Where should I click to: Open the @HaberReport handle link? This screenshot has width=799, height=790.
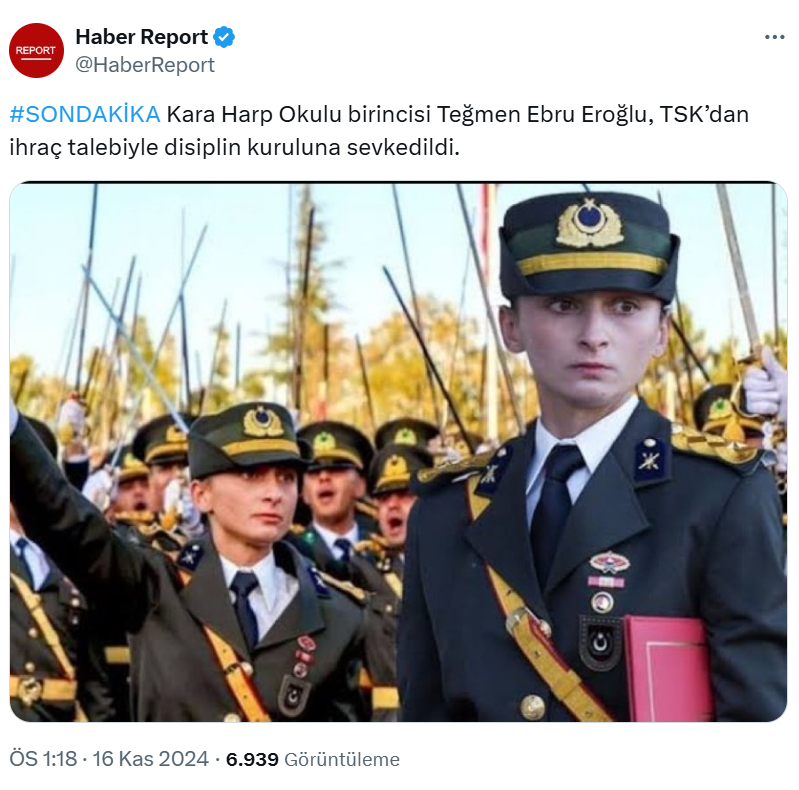point(145,65)
